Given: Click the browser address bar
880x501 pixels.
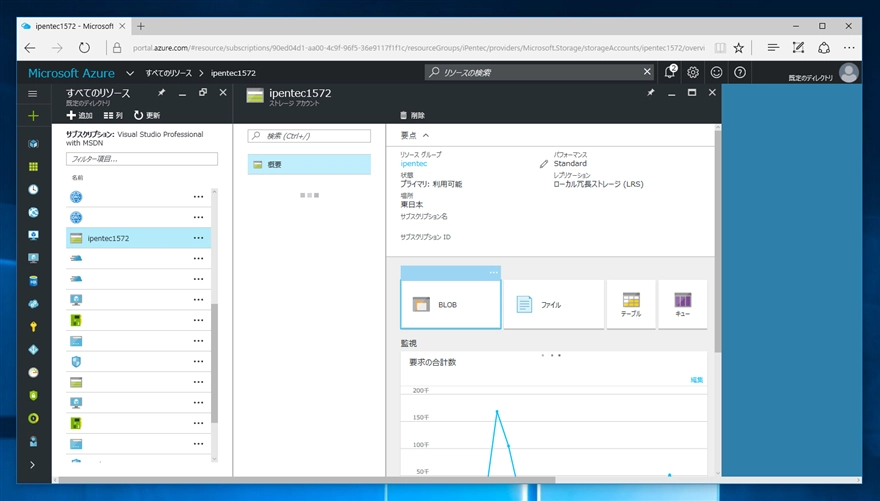Looking at the screenshot, I should click(418, 48).
